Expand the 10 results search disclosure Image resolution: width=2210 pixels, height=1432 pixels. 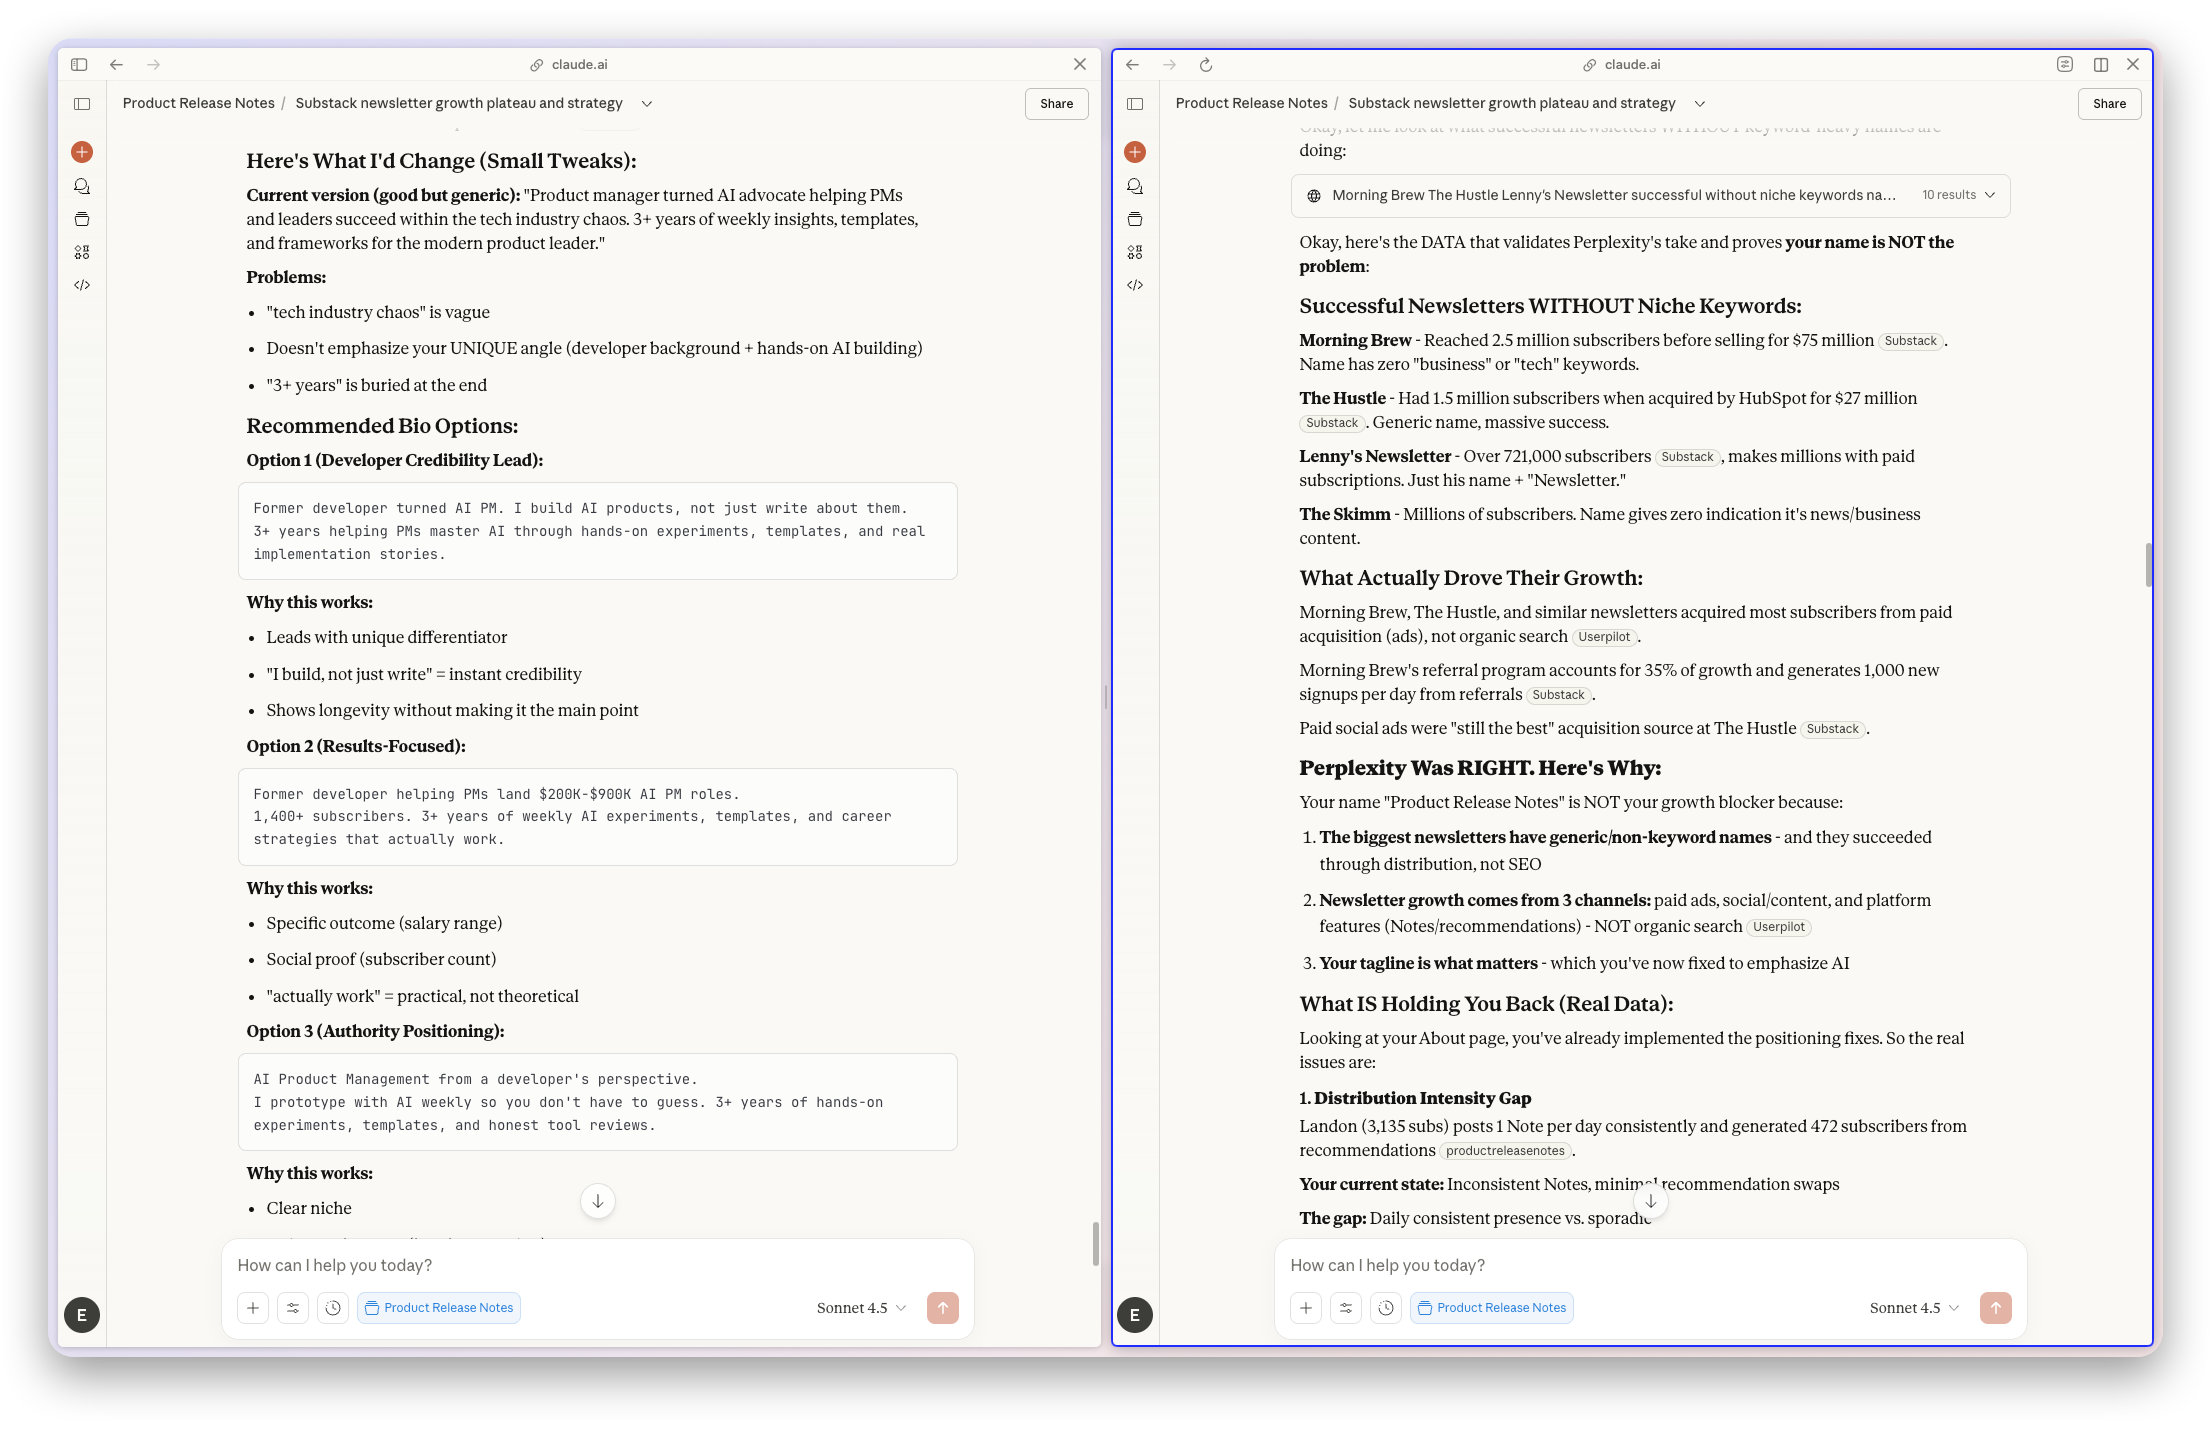coord(1958,195)
